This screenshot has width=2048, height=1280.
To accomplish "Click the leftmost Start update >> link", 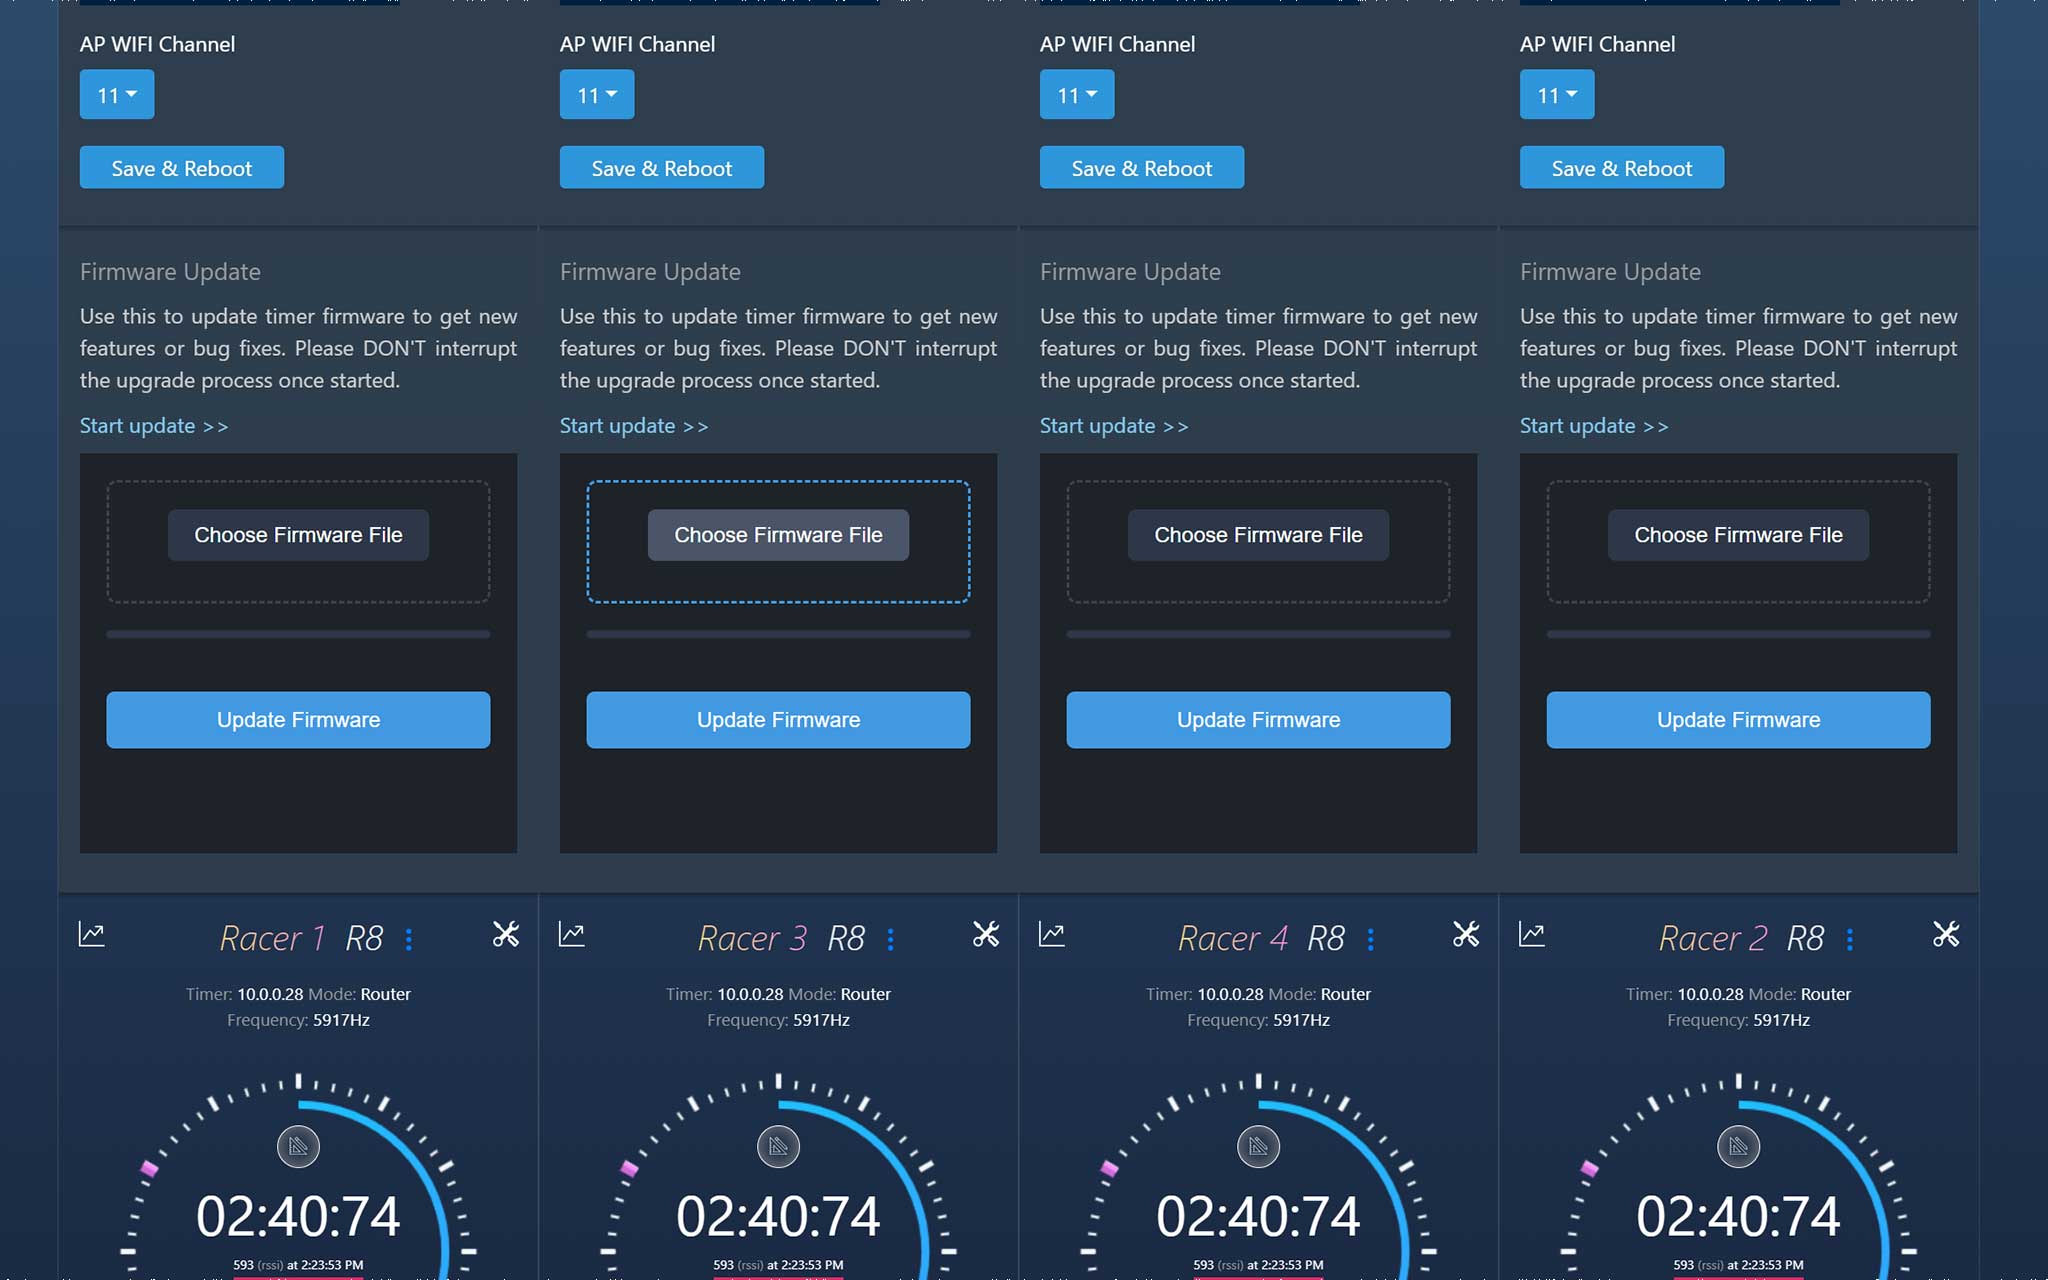I will point(154,426).
